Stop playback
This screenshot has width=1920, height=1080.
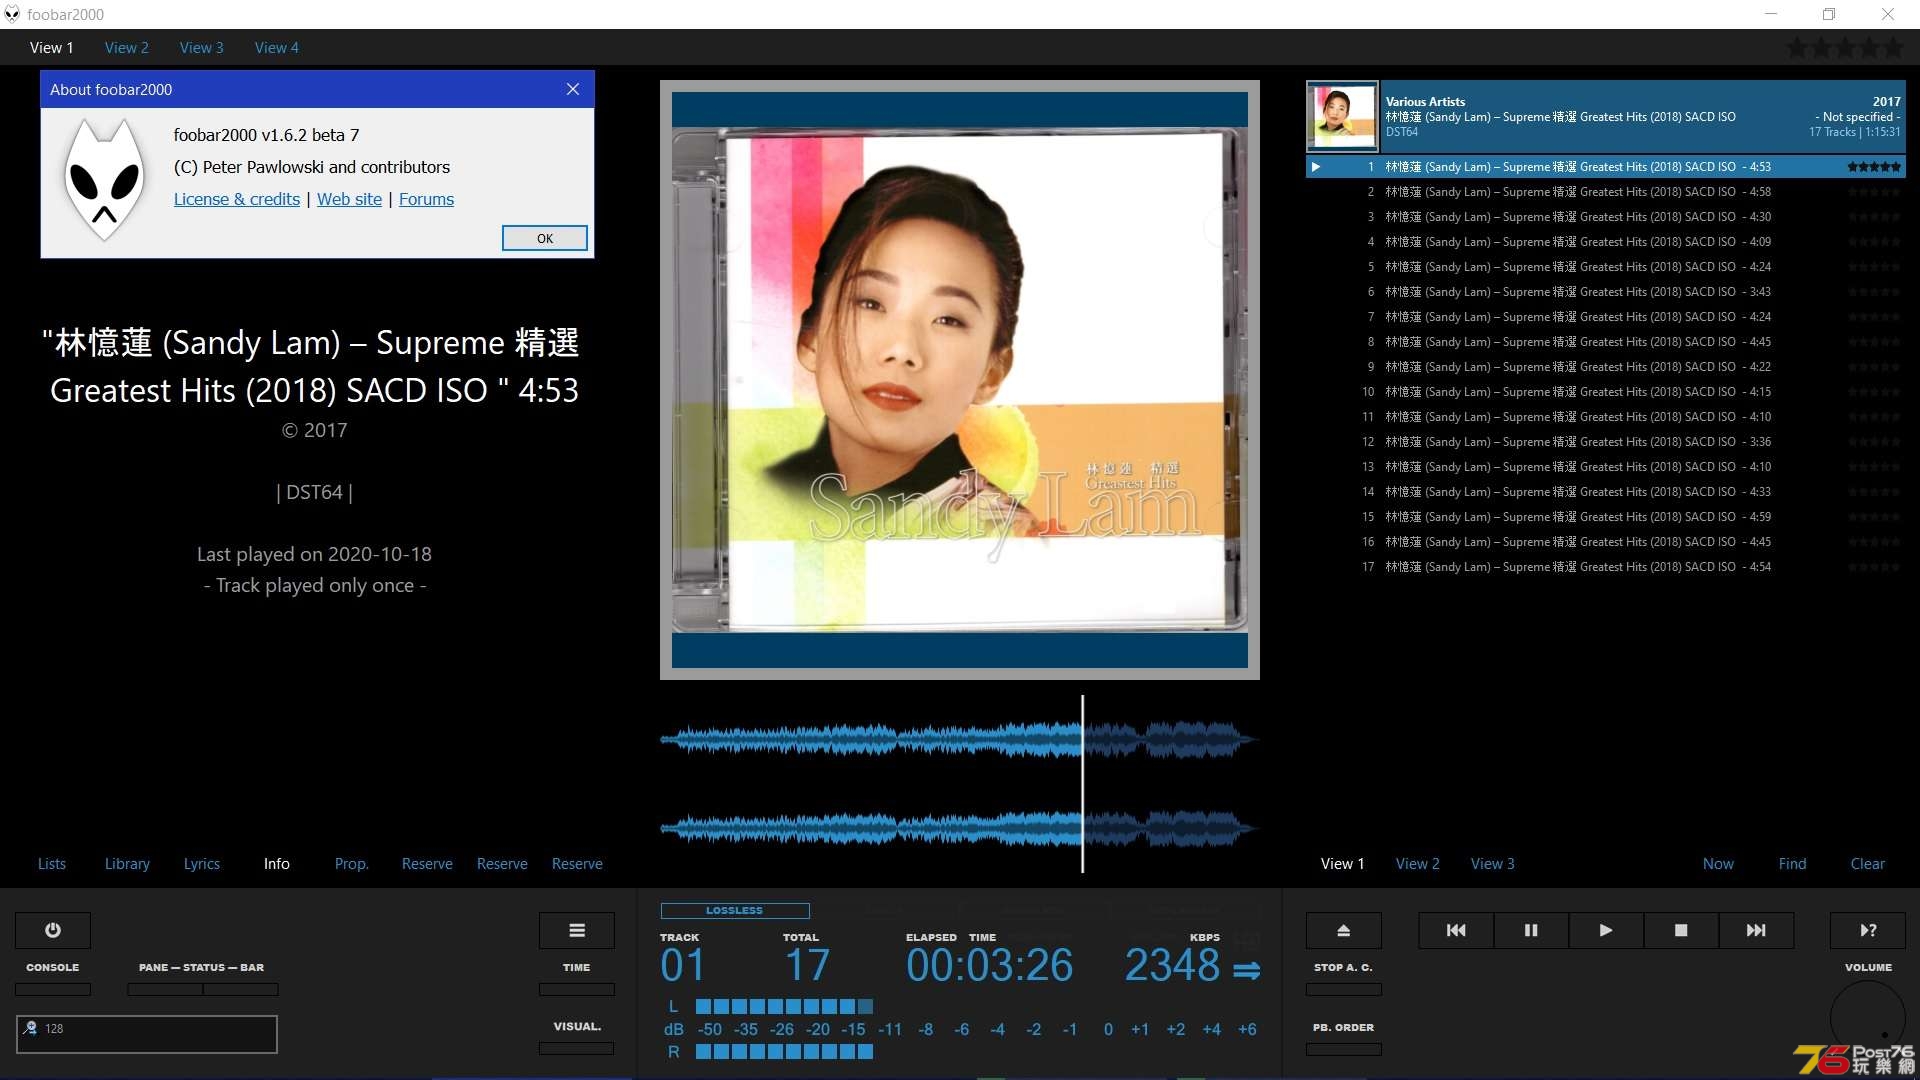[x=1681, y=930]
